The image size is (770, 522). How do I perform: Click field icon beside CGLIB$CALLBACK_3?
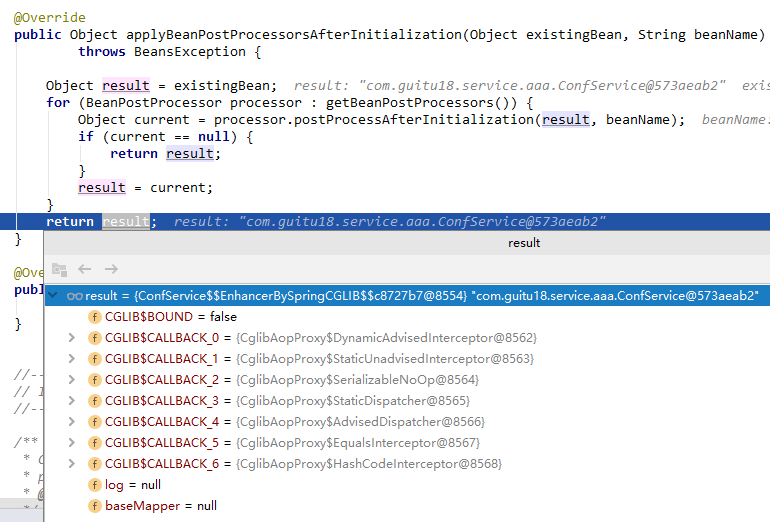click(95, 401)
